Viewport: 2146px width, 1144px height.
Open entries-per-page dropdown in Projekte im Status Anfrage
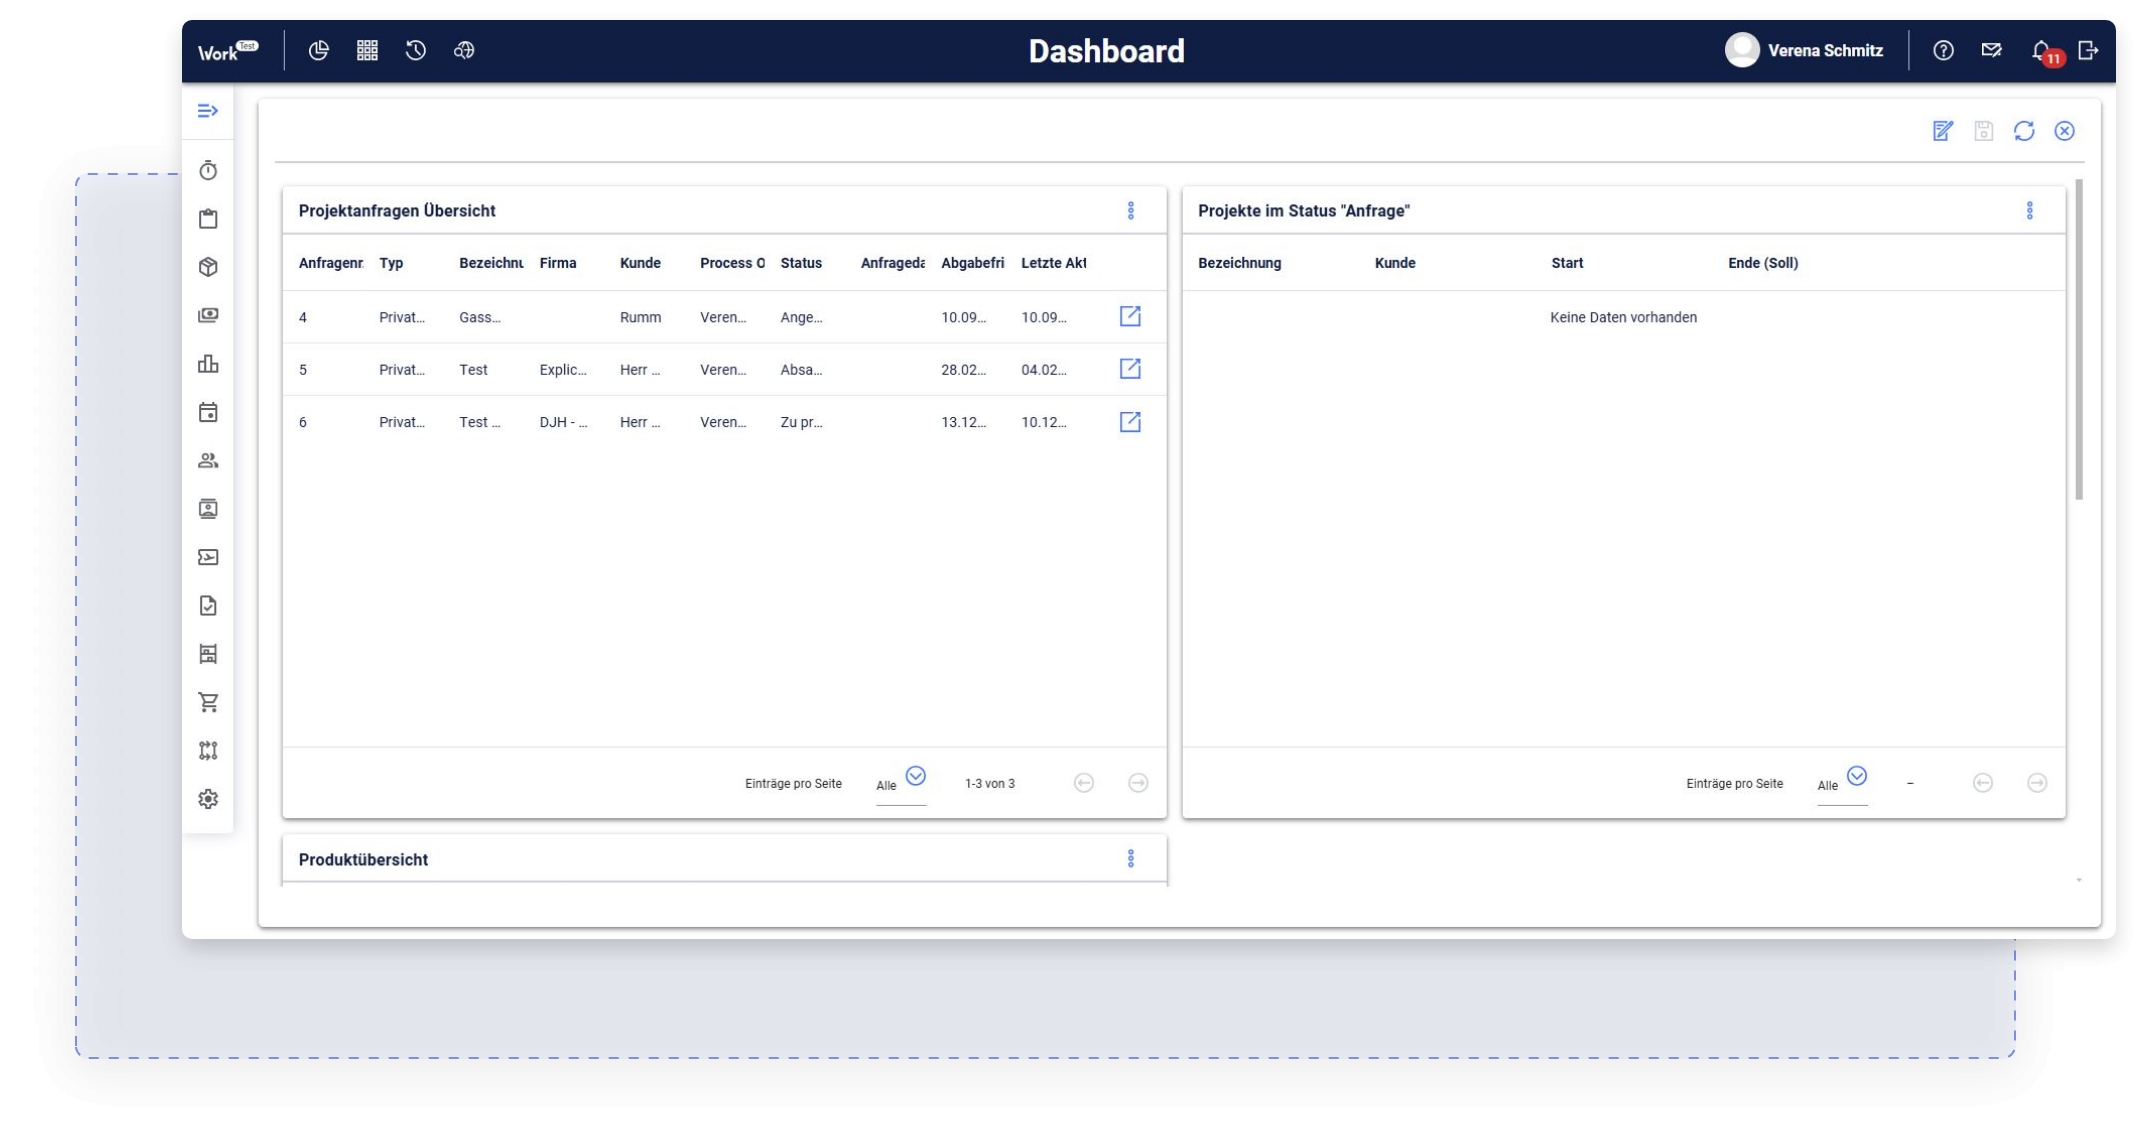pos(1856,777)
